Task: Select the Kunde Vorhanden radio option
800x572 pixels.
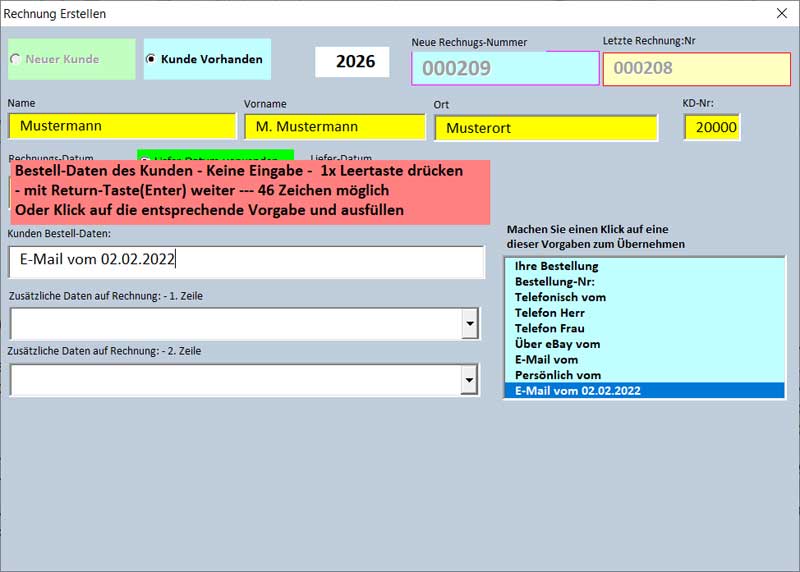Action: point(151,59)
